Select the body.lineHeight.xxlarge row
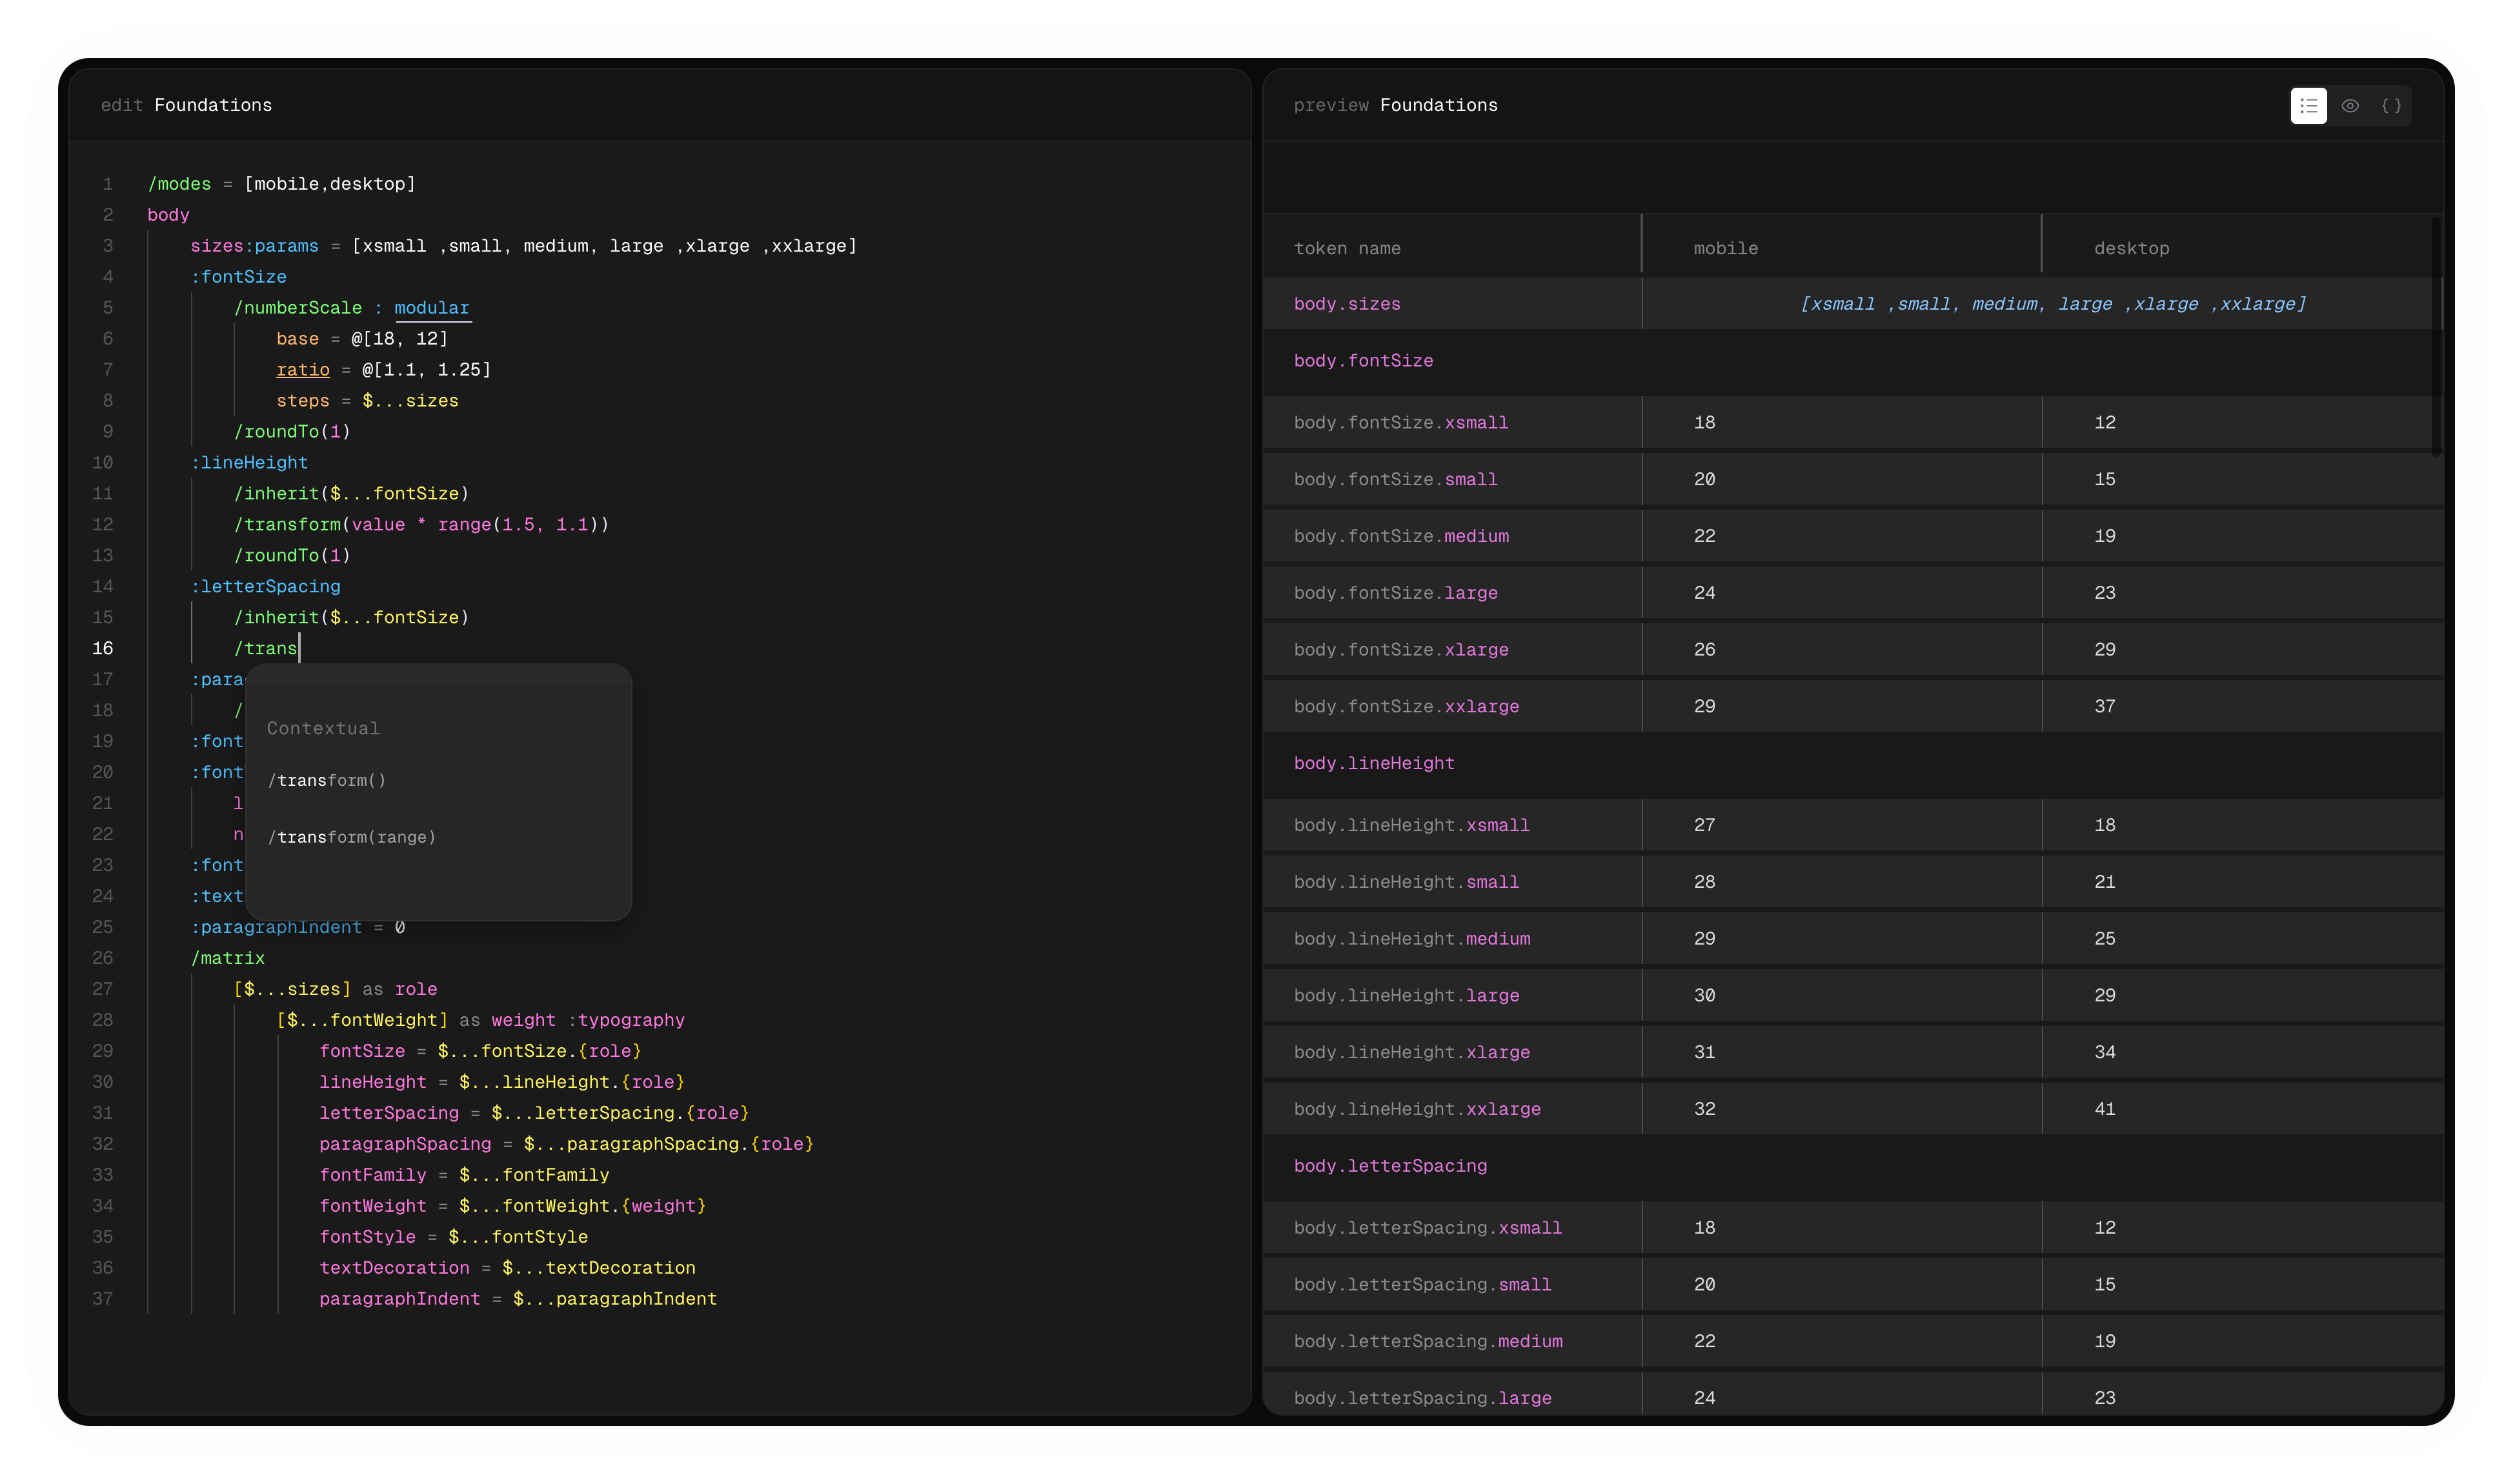The width and height of the screenshot is (2513, 1484). point(1417,1109)
